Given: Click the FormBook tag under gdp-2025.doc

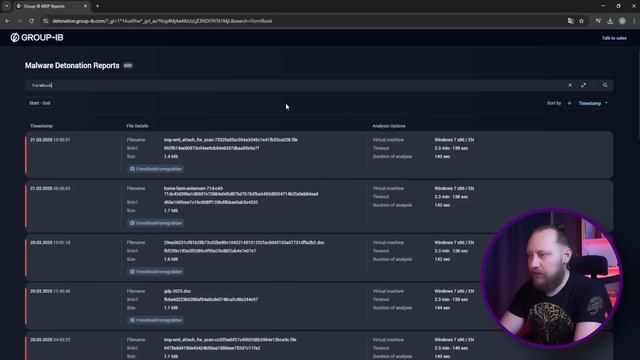Looking at the screenshot, I should click(156, 320).
